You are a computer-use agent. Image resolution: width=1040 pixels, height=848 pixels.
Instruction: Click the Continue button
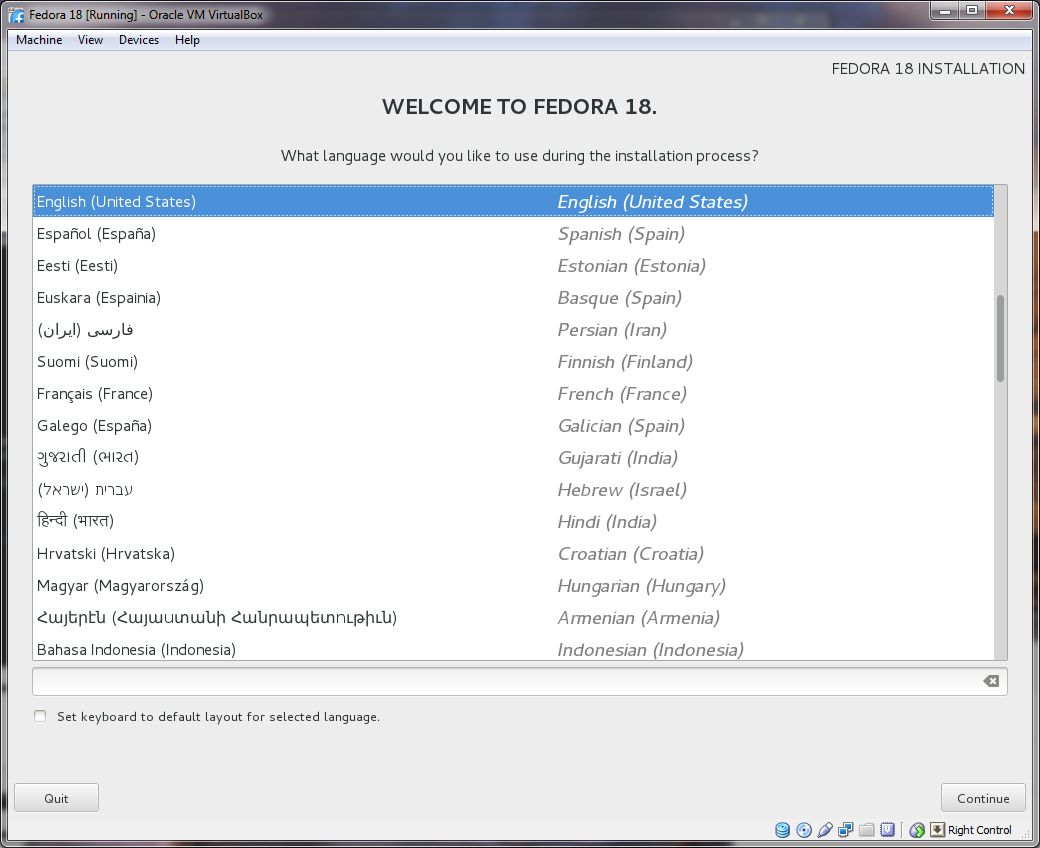(x=983, y=798)
